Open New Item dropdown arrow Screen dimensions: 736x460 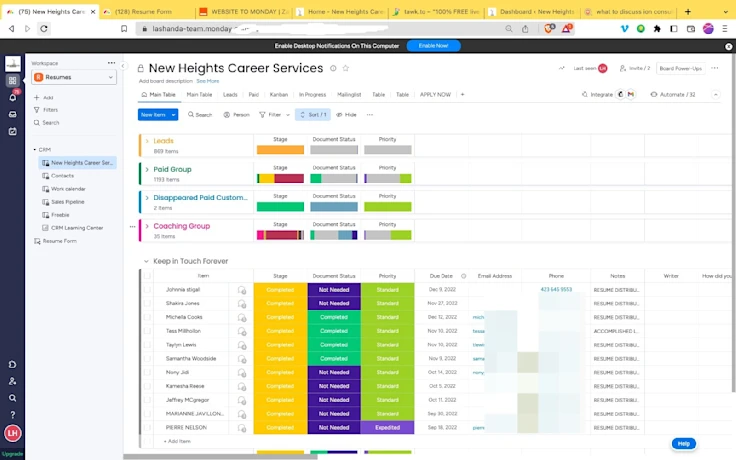point(174,115)
